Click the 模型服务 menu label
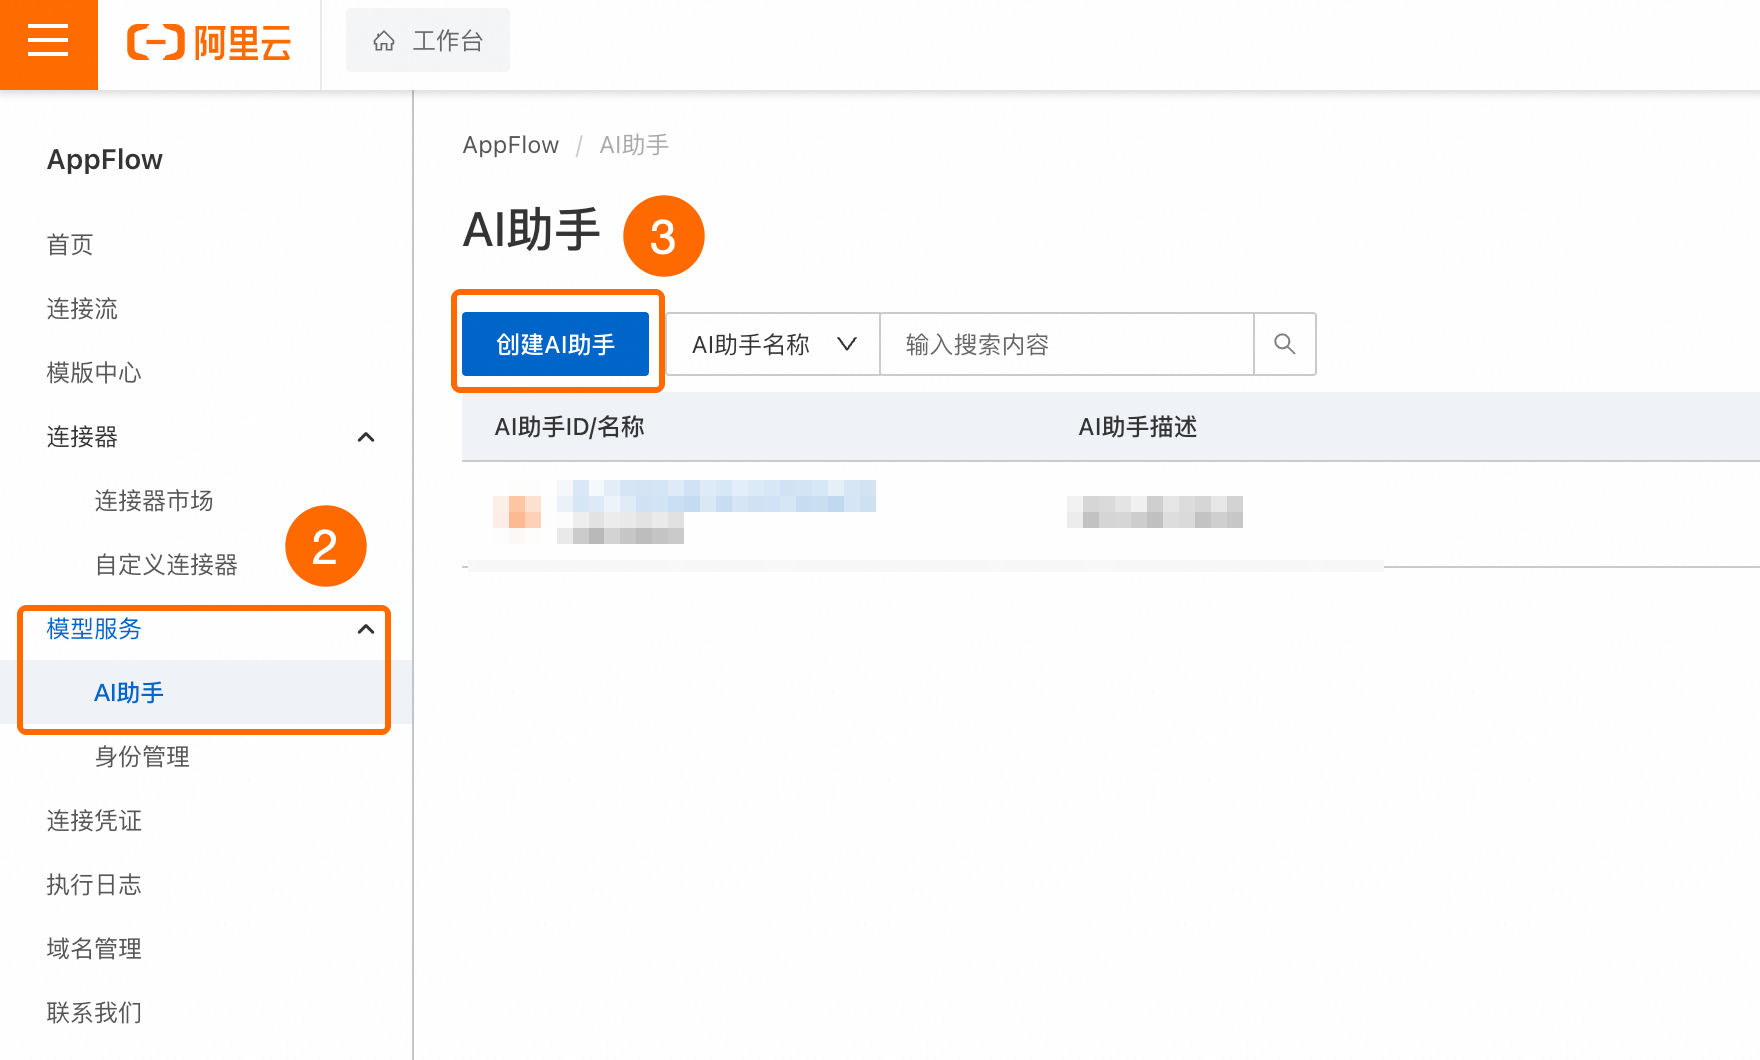1760x1060 pixels. tap(94, 629)
